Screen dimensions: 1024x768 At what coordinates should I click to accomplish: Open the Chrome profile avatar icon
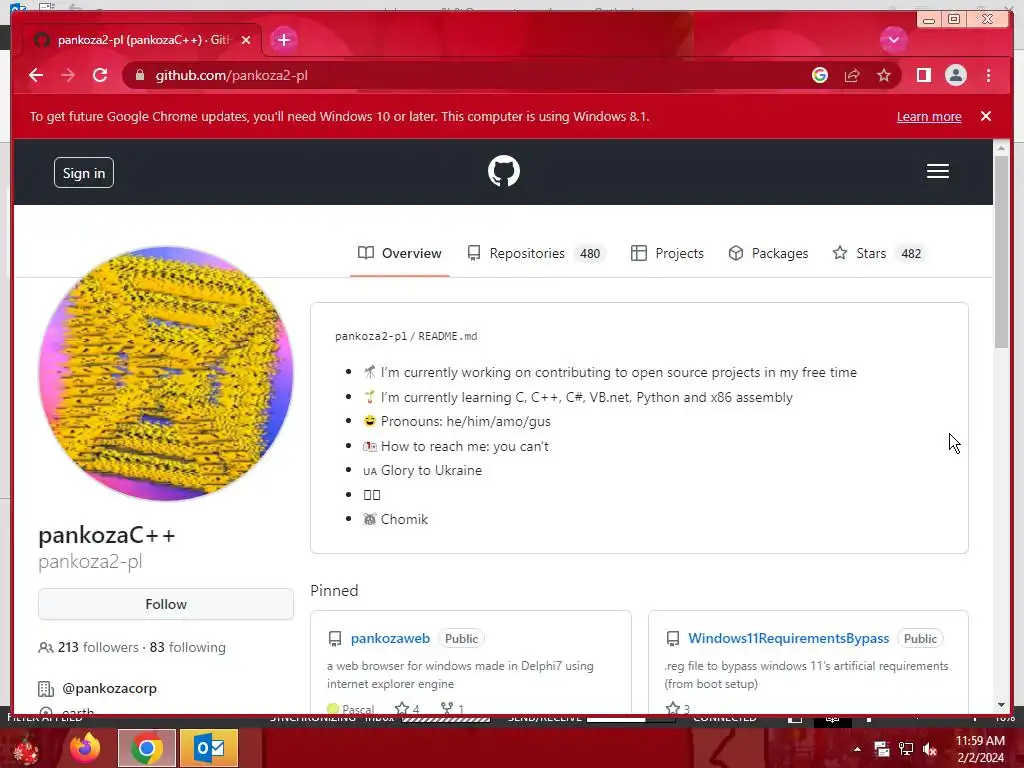pos(955,75)
